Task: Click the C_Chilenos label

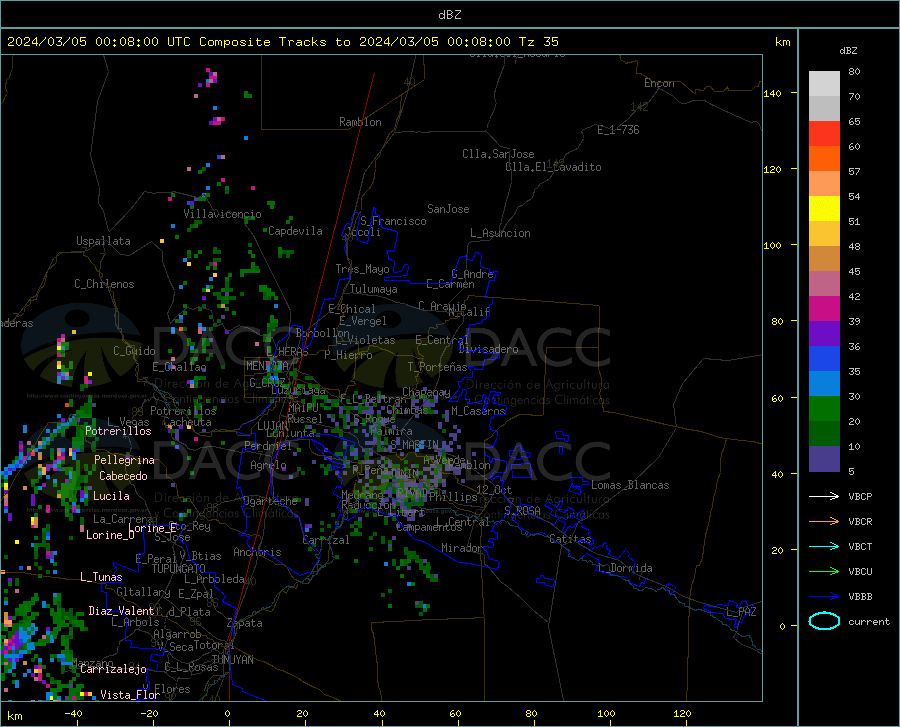Action: point(104,284)
